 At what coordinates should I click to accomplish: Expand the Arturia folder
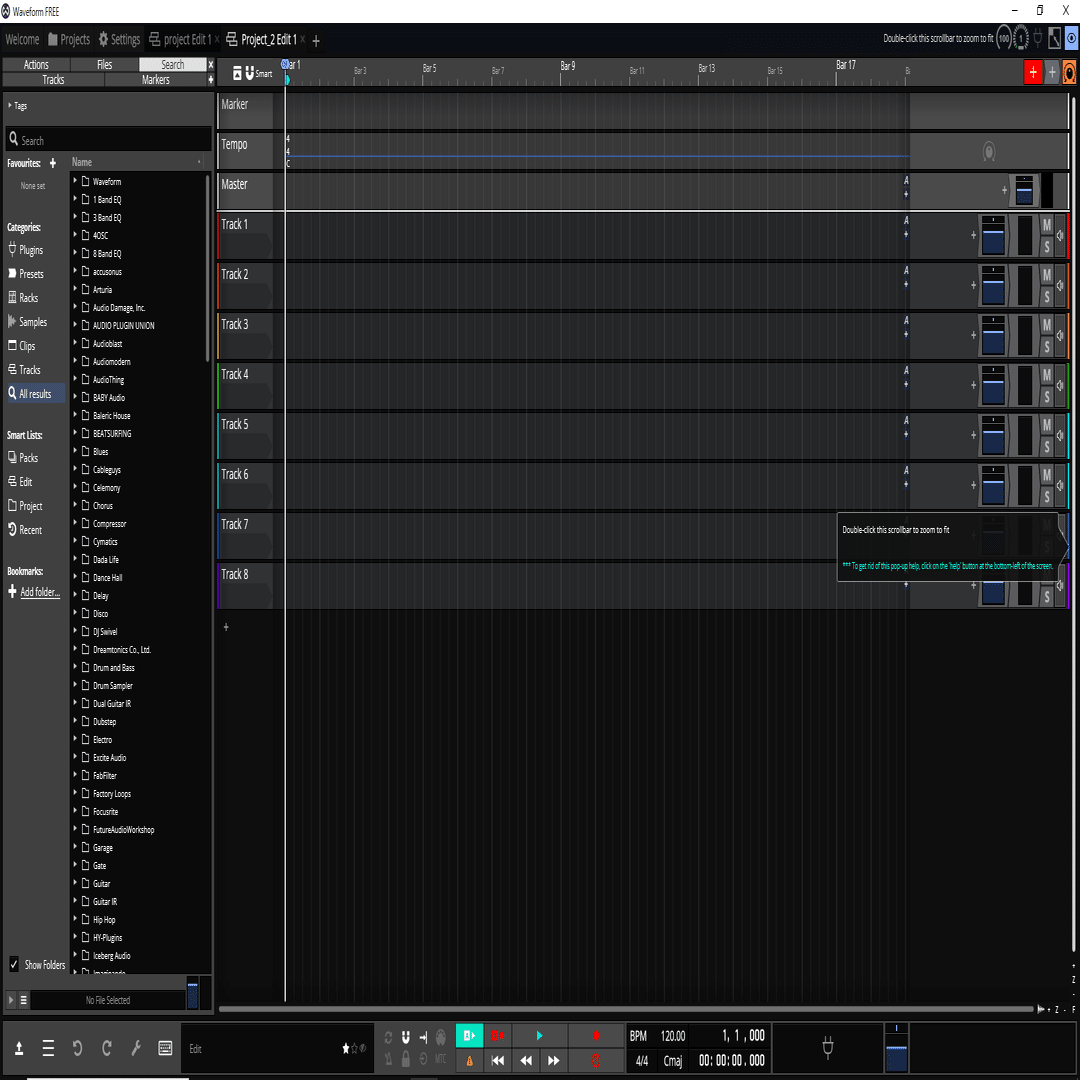pyautogui.click(x=75, y=289)
